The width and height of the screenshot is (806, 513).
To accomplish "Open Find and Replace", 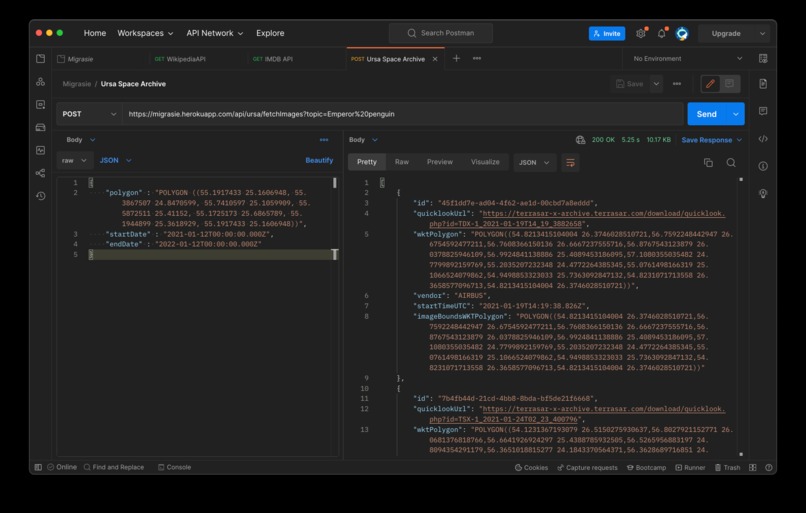I will point(114,467).
